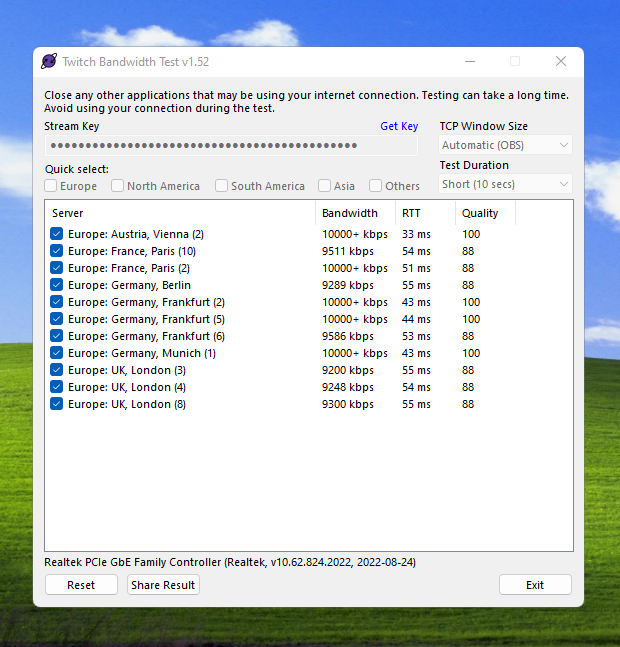620x647 pixels.
Task: Uncheck Europe: UK, London (8) server
Action: (x=57, y=404)
